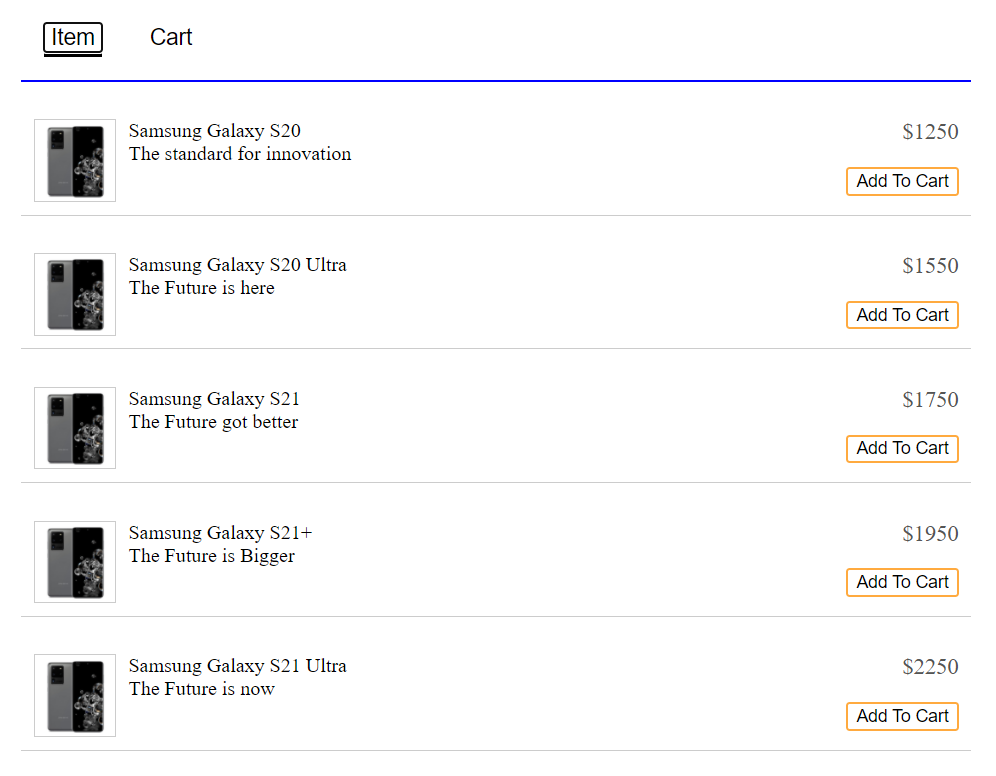View the Galaxy S21 Ultra product picture
Screen dimensions: 996x776
point(75,695)
